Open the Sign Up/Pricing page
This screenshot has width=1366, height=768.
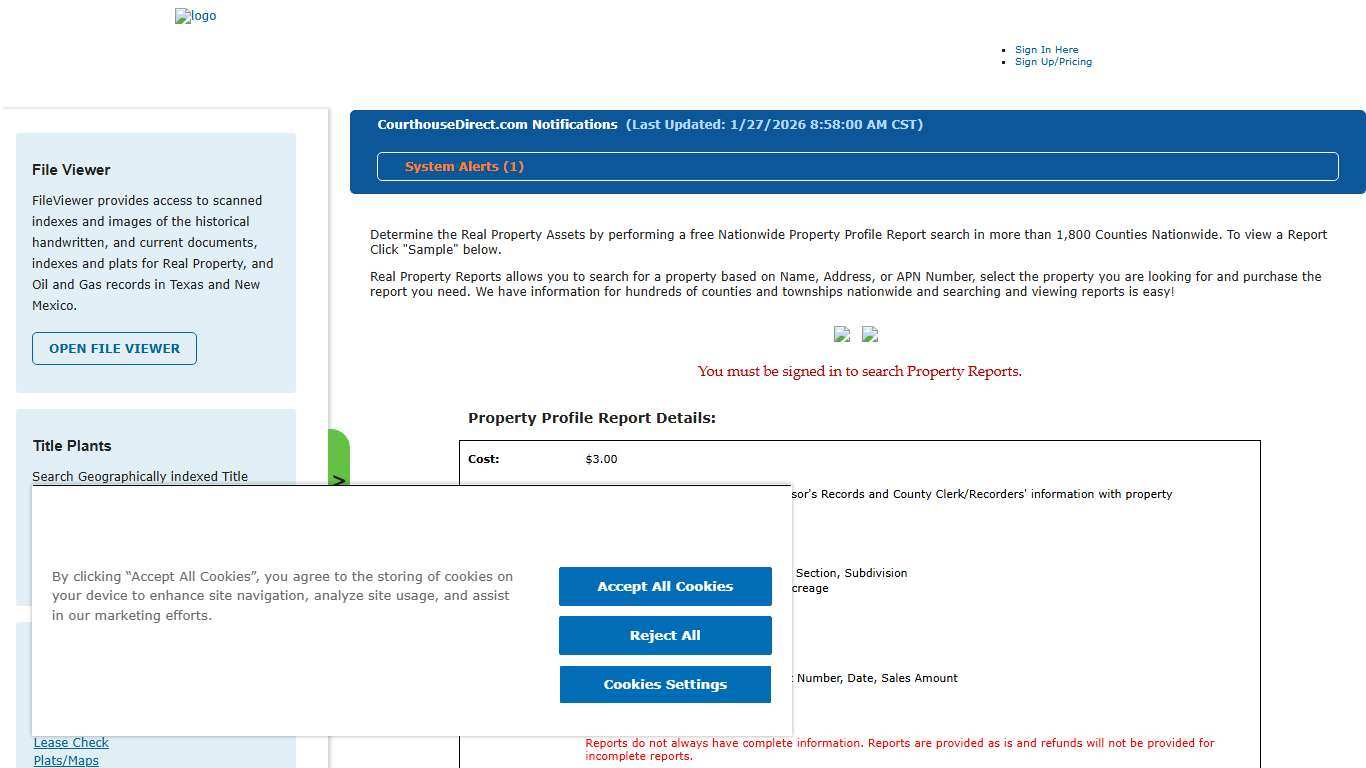[1053, 61]
